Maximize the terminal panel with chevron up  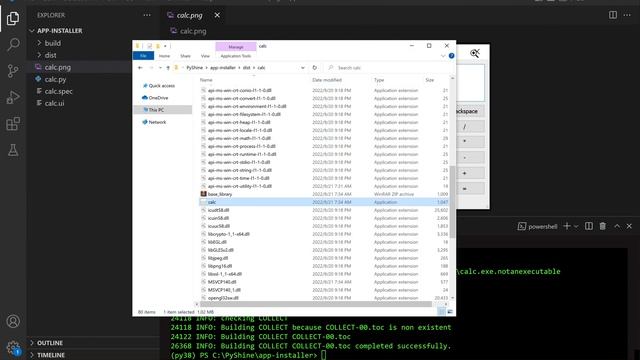coord(617,226)
